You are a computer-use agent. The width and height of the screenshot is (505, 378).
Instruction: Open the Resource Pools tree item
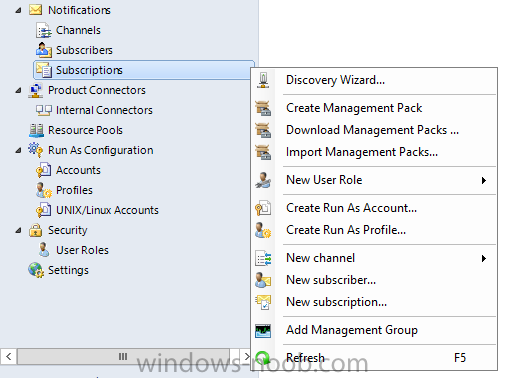tap(85, 130)
